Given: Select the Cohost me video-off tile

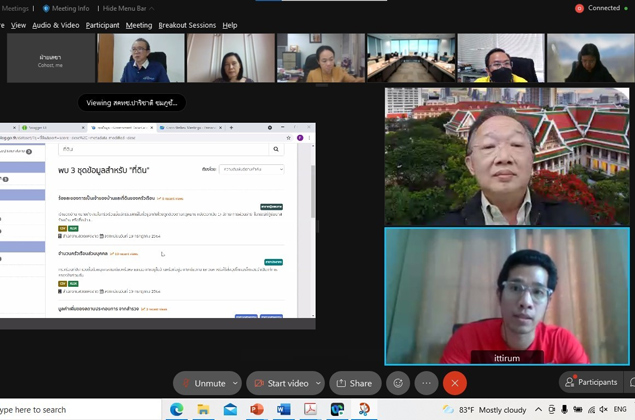Looking at the screenshot, I should [51, 58].
